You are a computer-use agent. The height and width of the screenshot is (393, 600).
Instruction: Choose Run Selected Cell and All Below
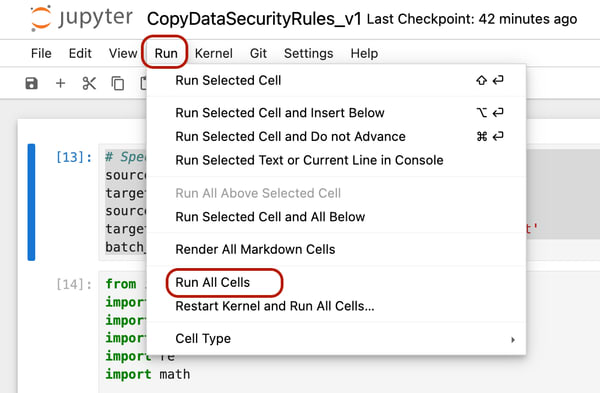tap(336, 217)
